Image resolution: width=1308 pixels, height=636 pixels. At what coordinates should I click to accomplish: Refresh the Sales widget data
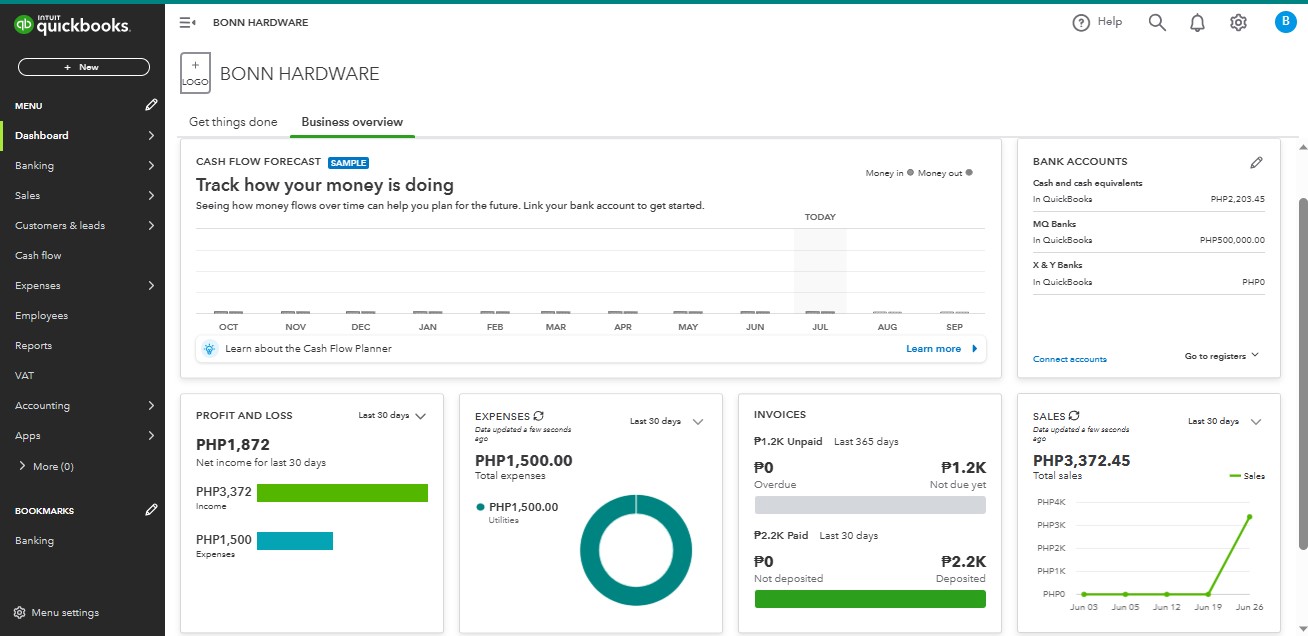coord(1074,416)
